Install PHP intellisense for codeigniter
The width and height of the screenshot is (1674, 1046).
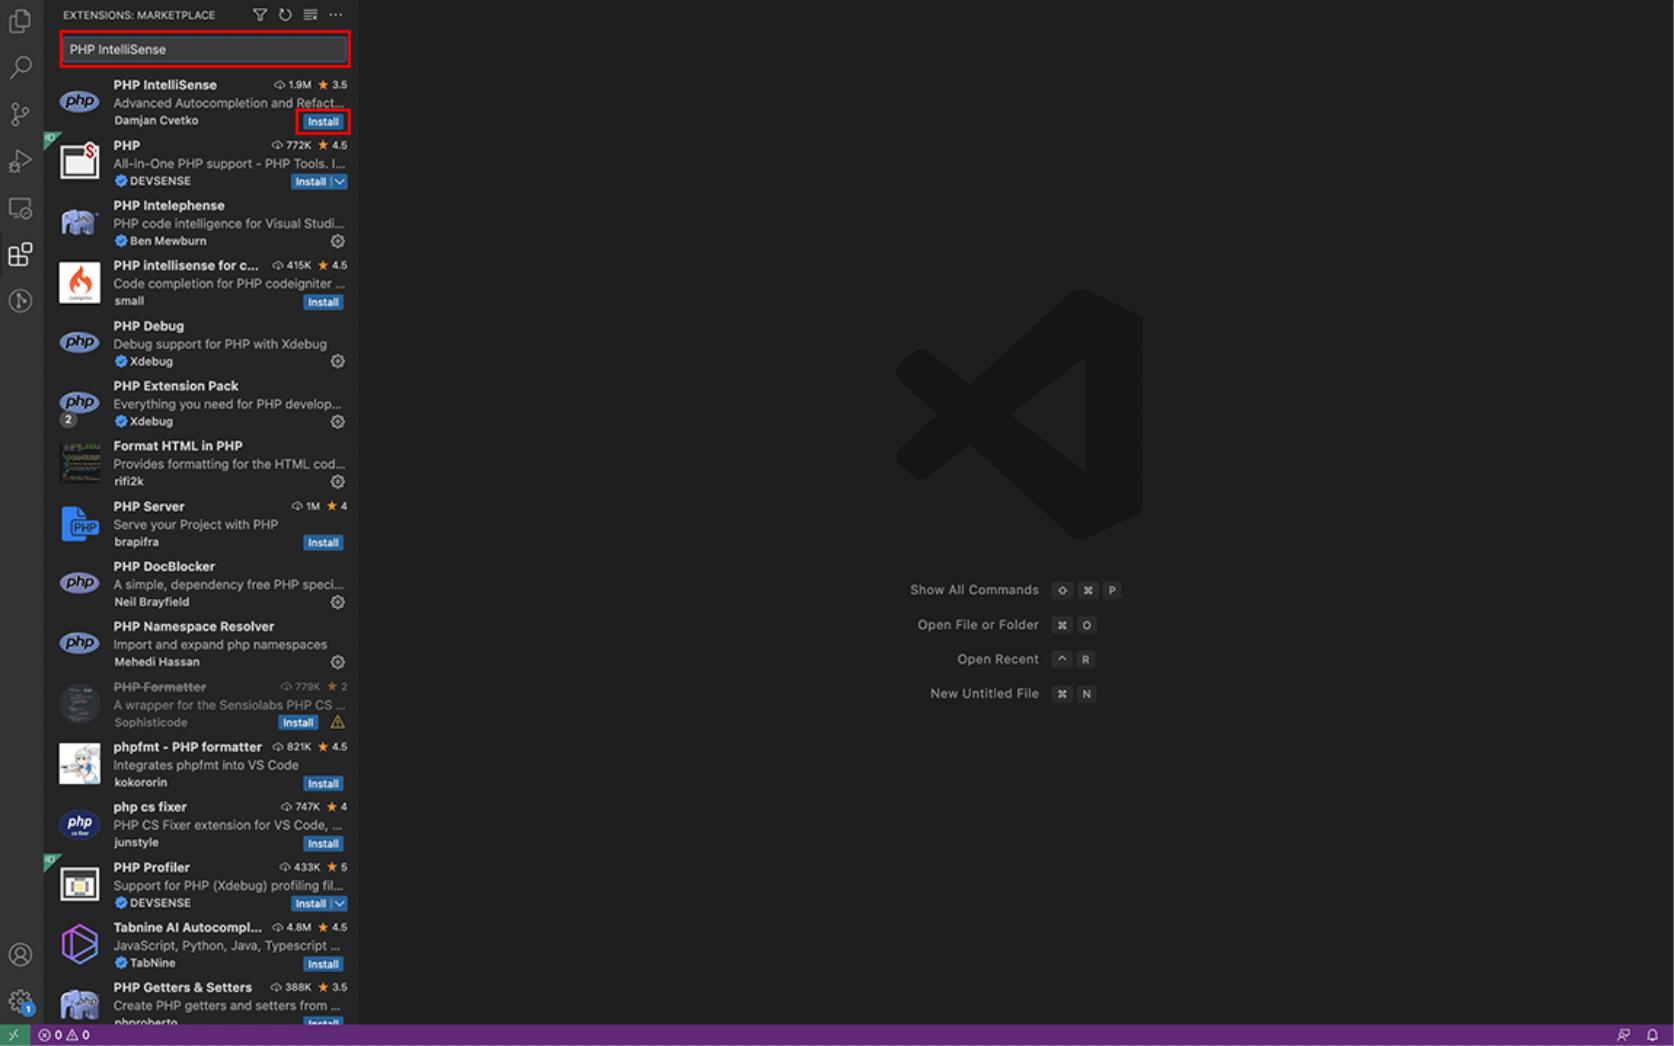click(x=323, y=302)
